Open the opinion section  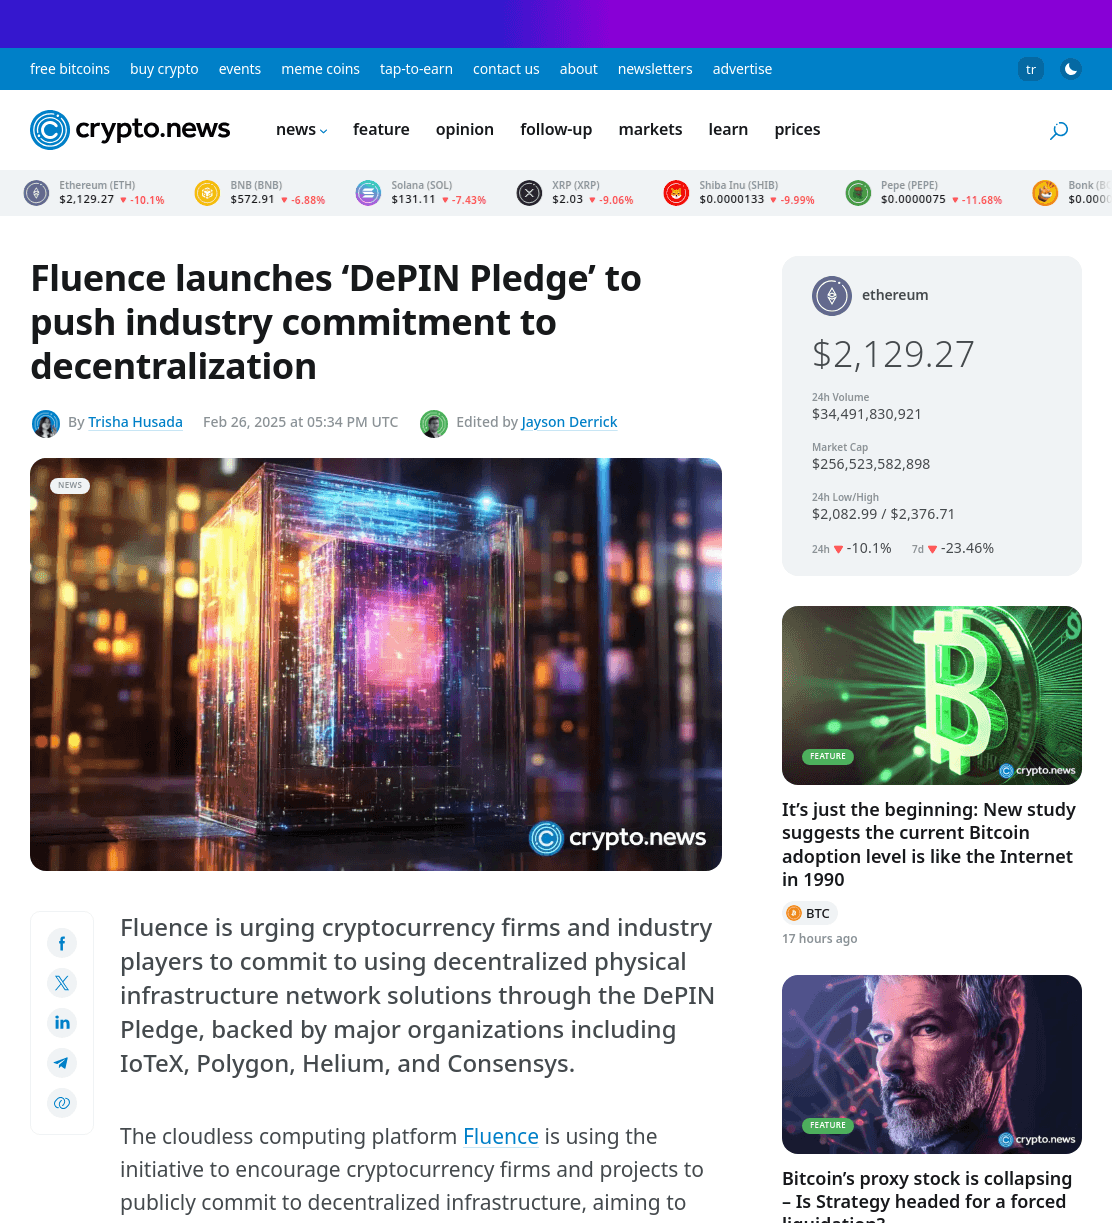[x=465, y=130]
